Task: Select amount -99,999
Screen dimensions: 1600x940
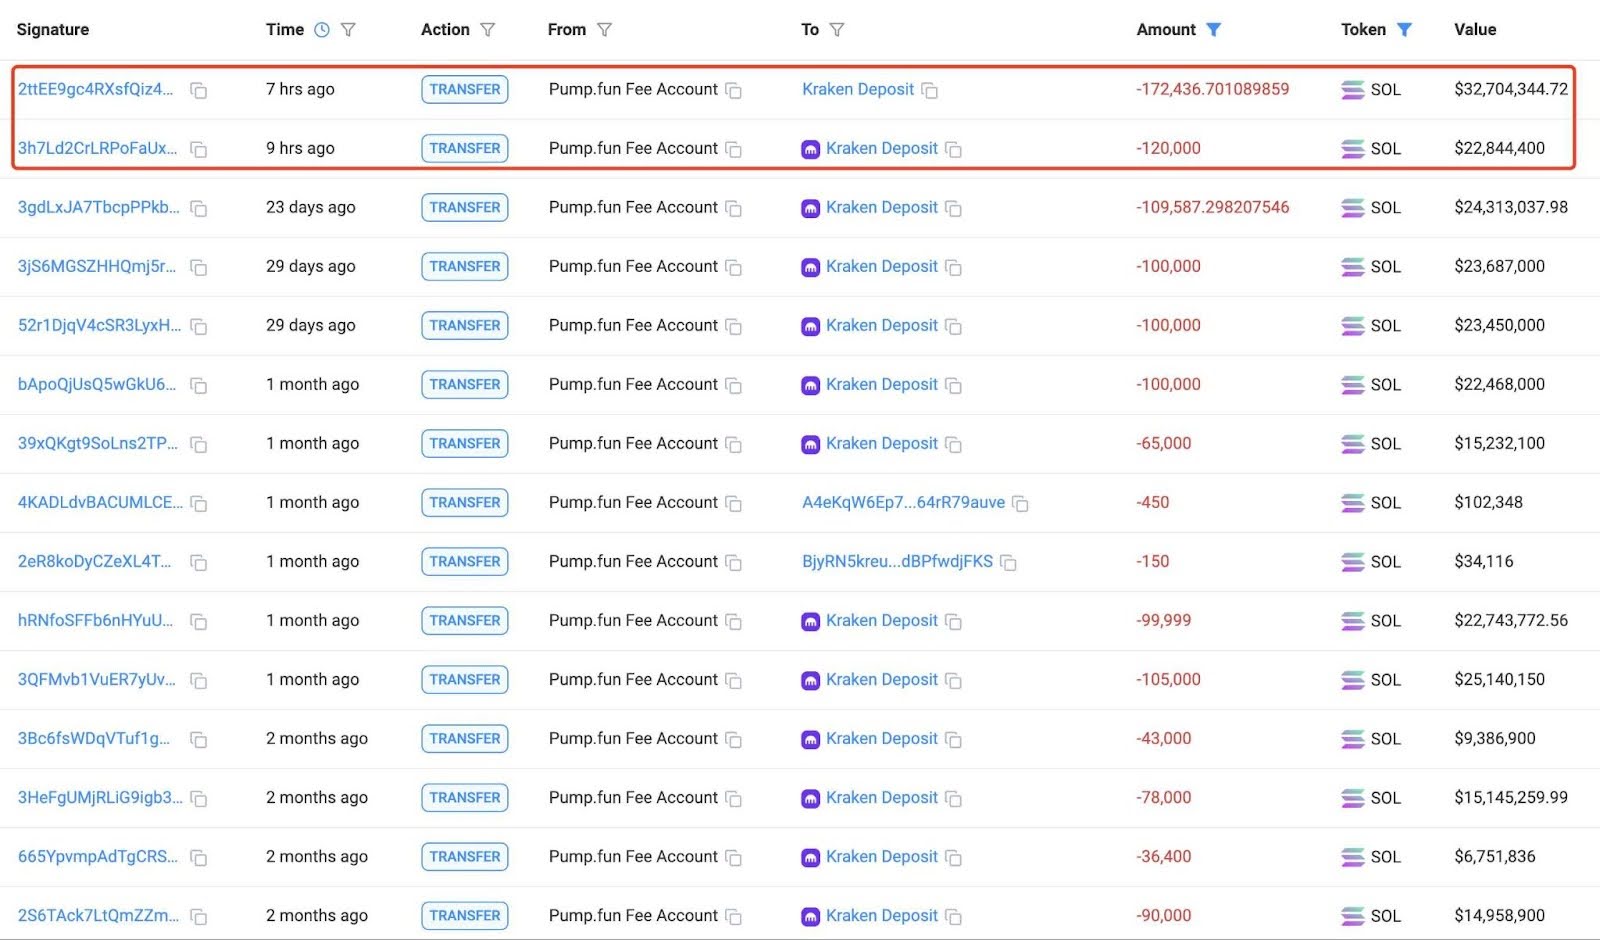Action: point(1163,620)
